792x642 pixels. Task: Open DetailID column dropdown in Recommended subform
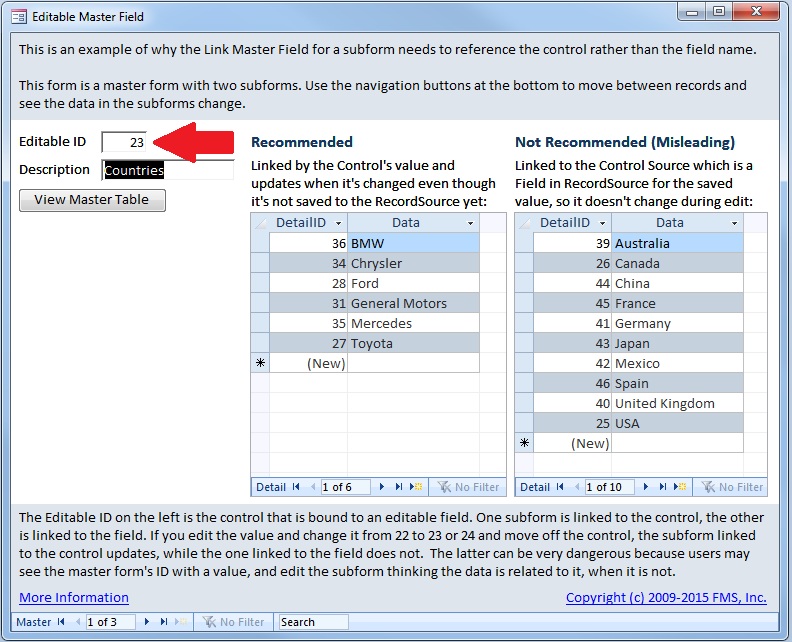[338, 223]
